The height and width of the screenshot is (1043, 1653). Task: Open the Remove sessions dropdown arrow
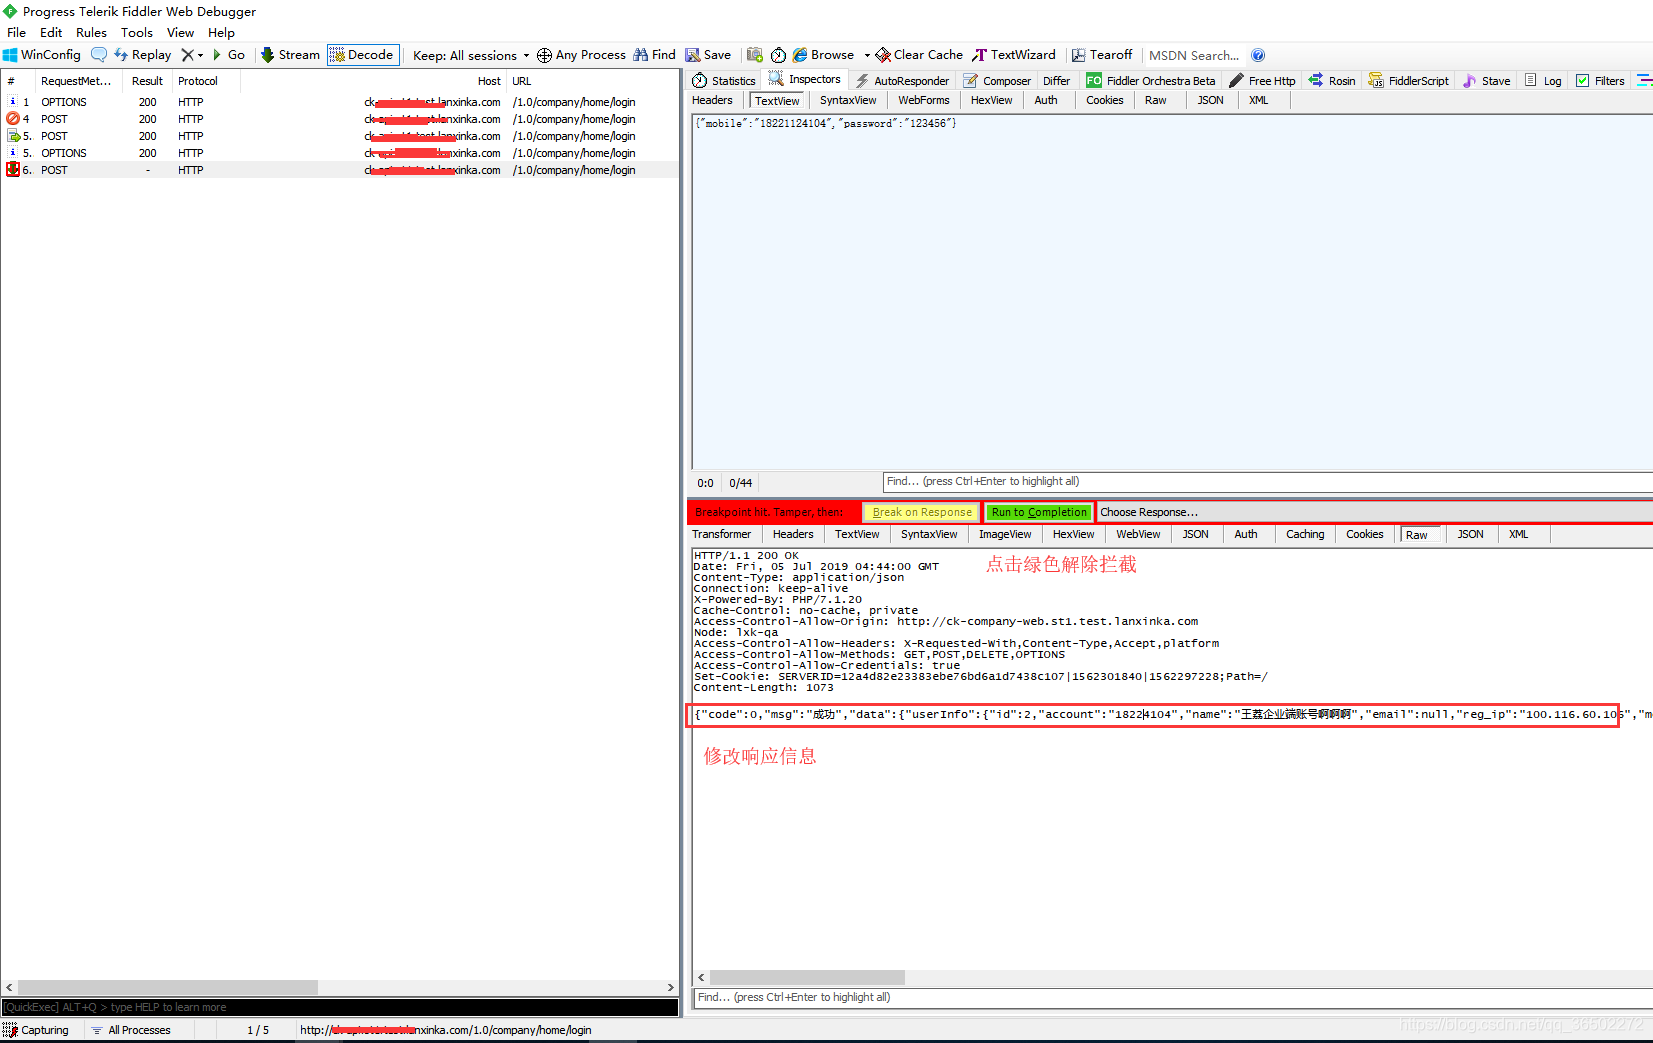point(200,55)
